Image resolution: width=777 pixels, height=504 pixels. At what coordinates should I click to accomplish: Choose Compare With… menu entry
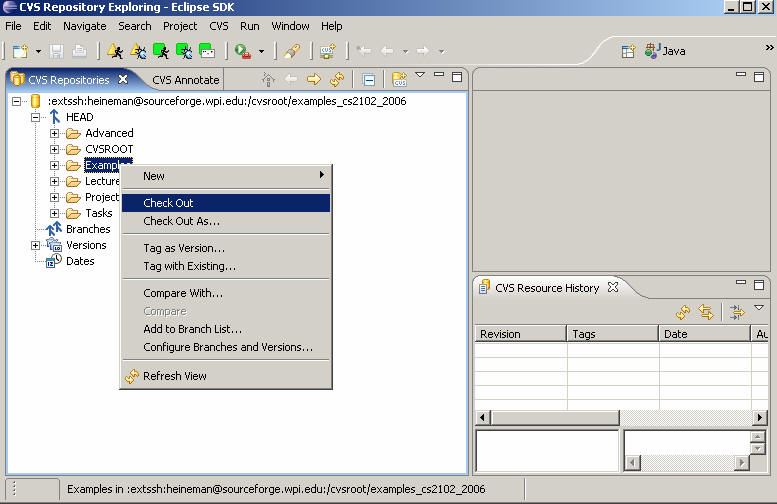point(226,293)
